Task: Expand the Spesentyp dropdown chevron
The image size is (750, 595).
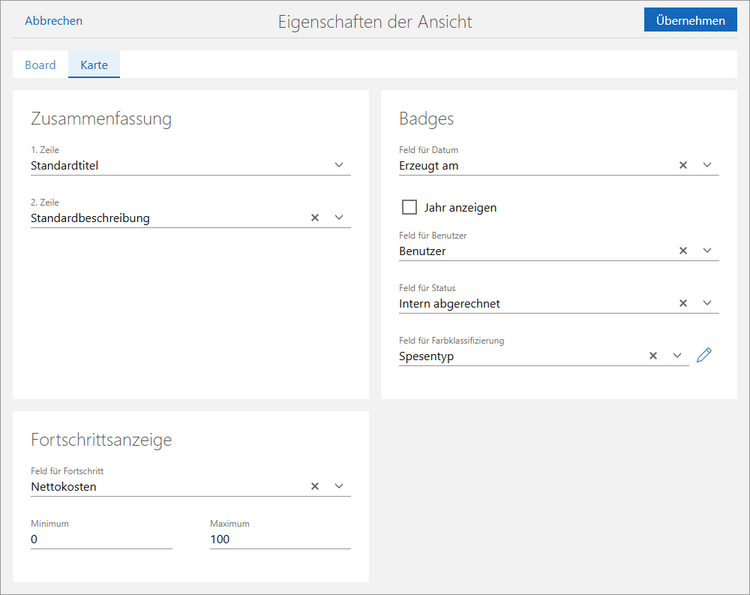Action: [x=677, y=355]
